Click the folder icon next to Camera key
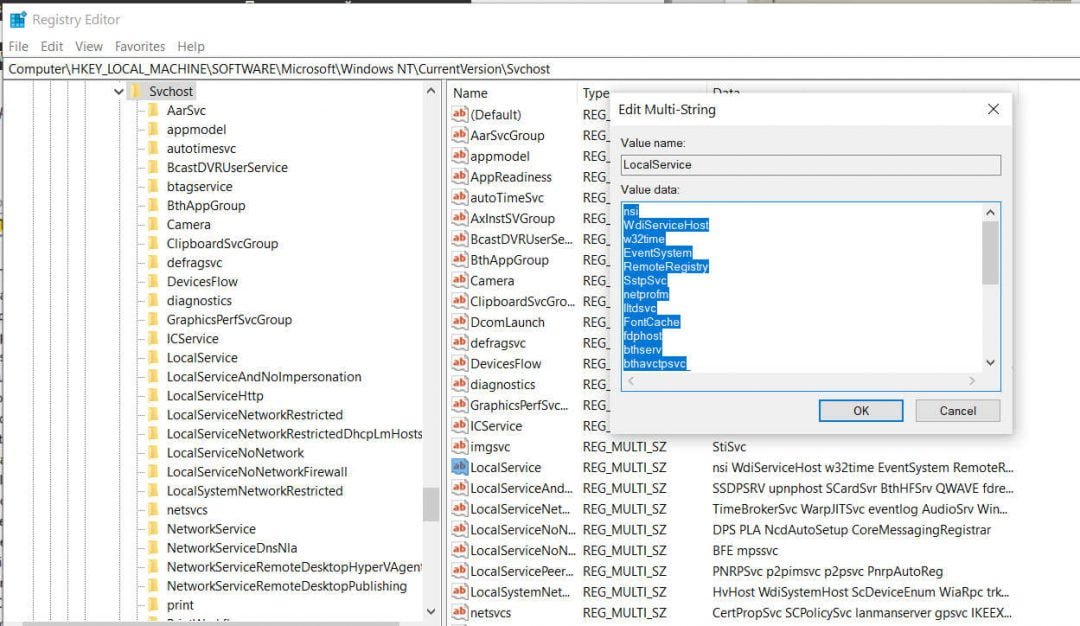 coord(153,225)
